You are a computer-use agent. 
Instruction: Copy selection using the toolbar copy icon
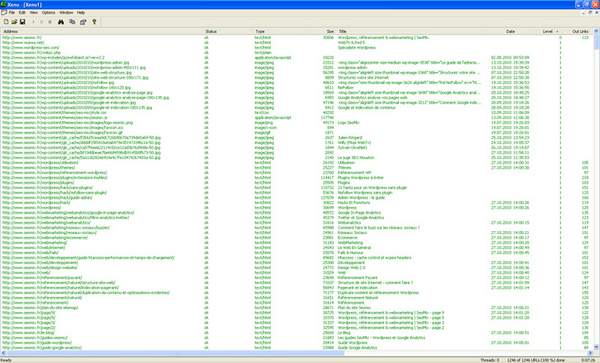(72, 22)
